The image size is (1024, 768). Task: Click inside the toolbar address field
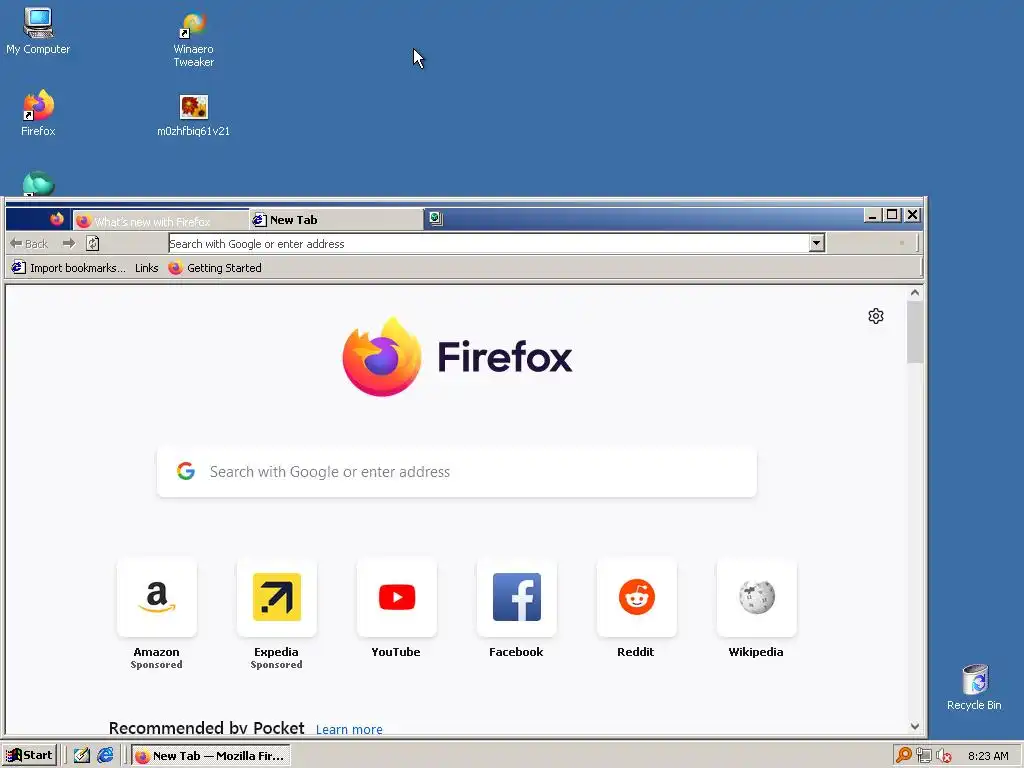488,244
